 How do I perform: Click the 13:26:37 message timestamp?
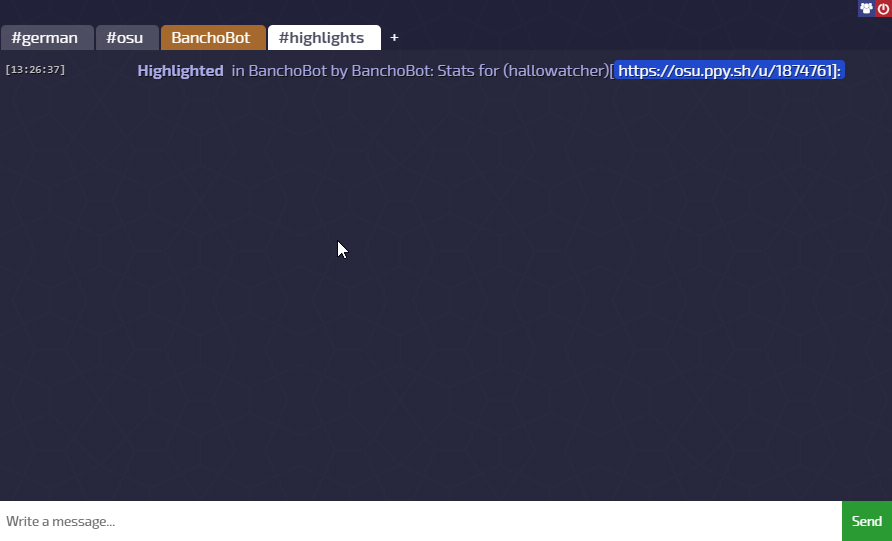(35, 69)
